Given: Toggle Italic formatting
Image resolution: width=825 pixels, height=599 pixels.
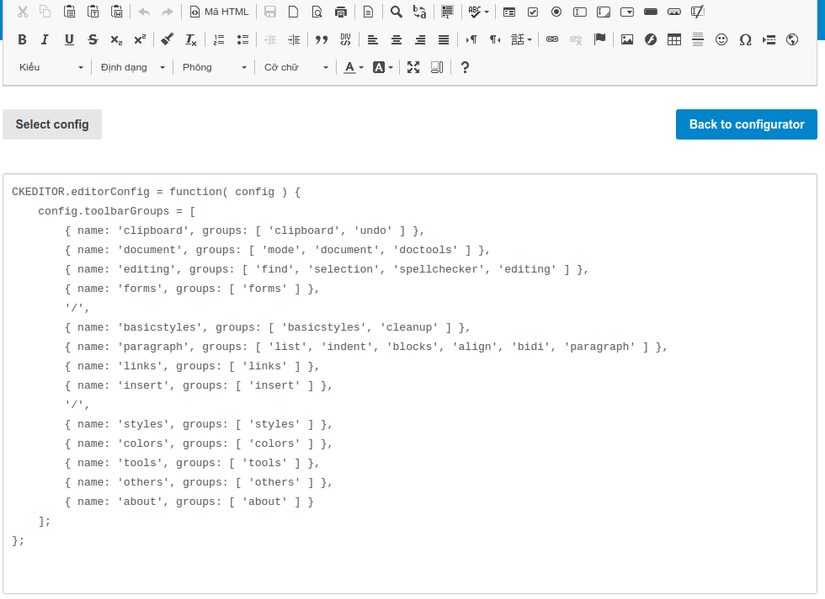Looking at the screenshot, I should point(45,39).
